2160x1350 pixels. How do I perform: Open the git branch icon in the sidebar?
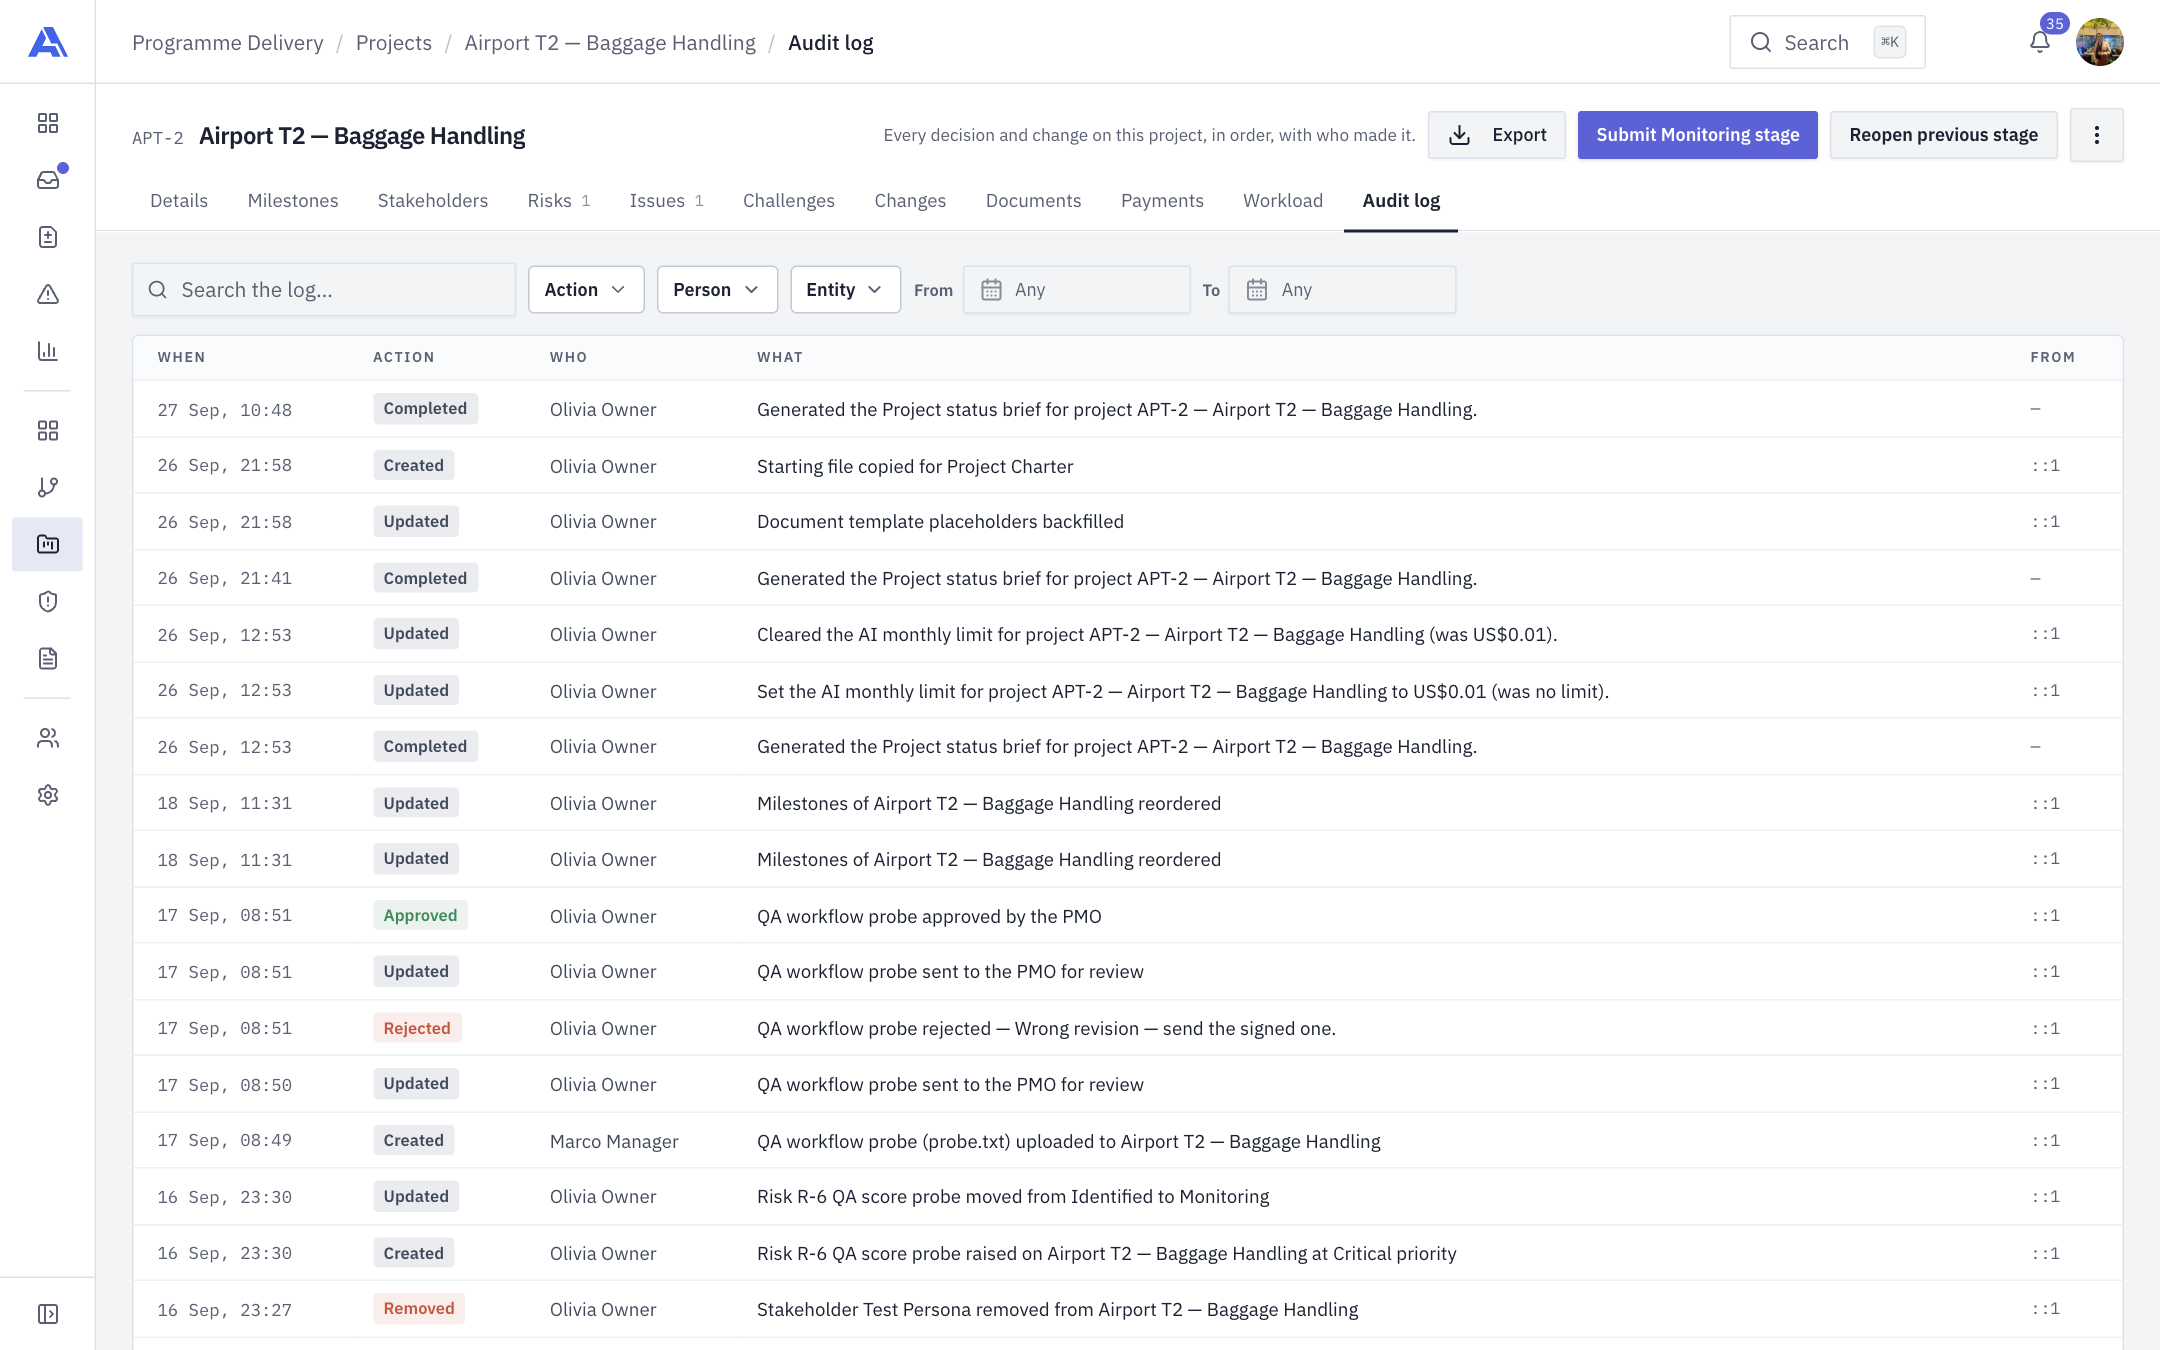[47, 487]
